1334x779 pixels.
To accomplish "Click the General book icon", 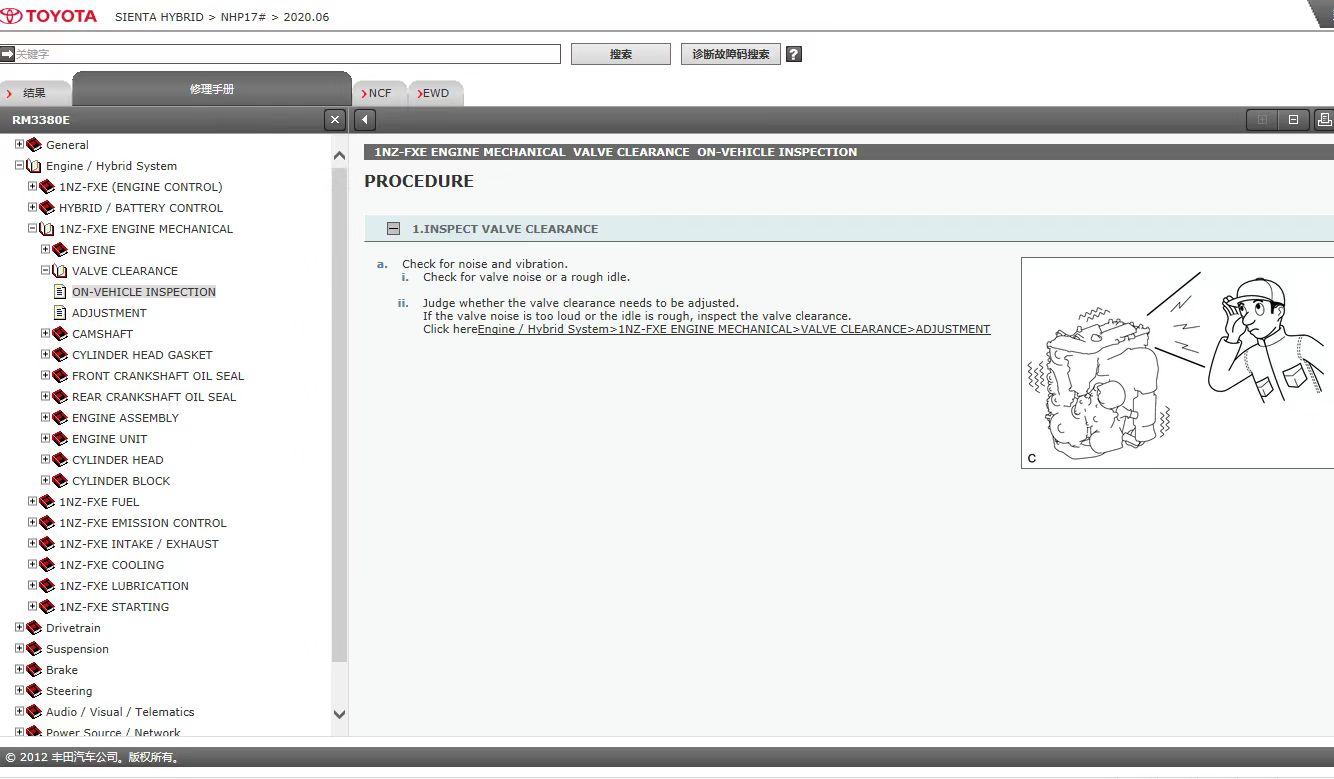I will click(34, 145).
